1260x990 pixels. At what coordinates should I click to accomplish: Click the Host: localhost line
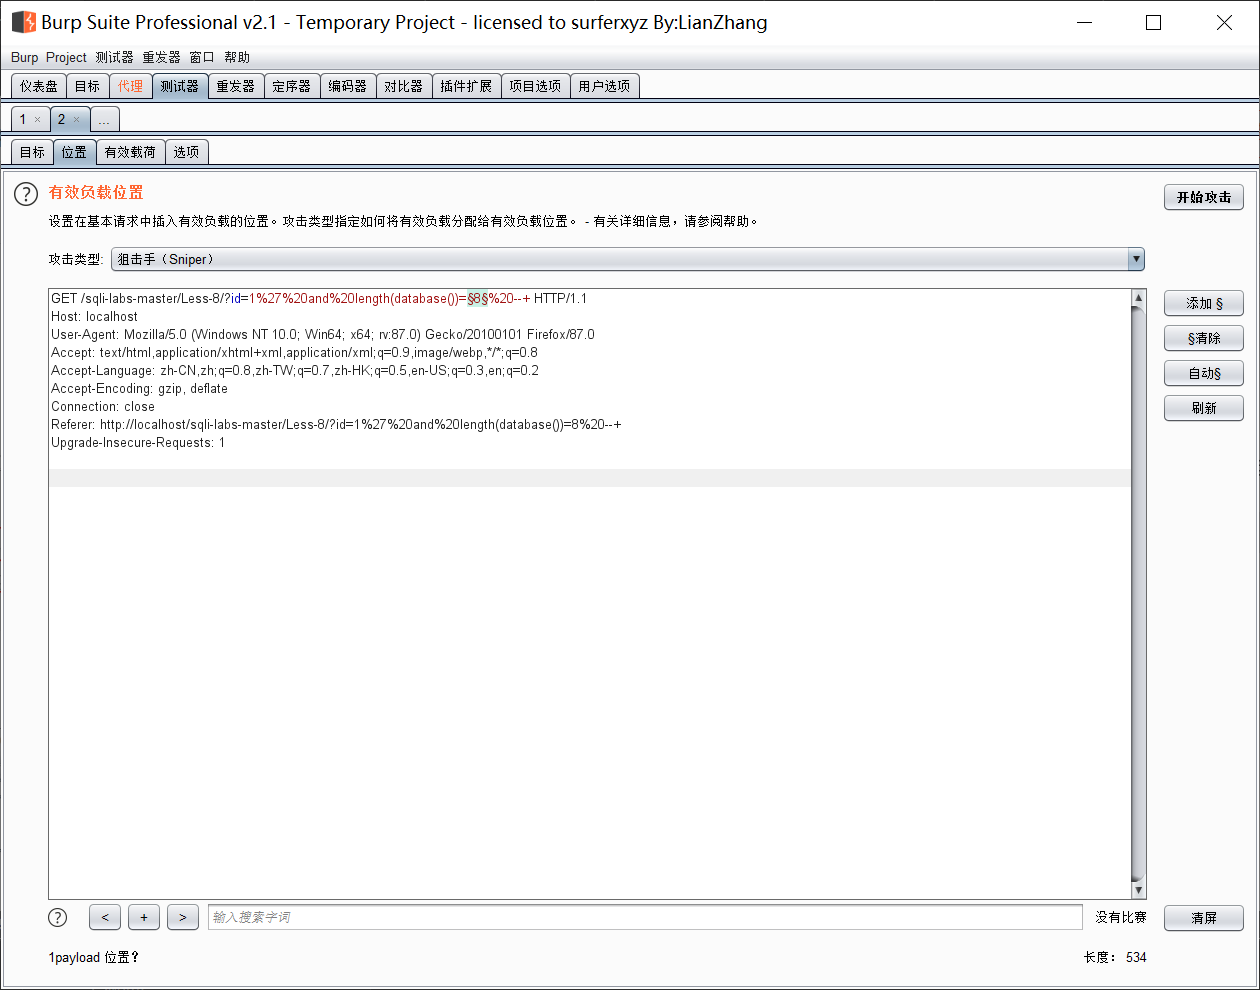(x=95, y=316)
